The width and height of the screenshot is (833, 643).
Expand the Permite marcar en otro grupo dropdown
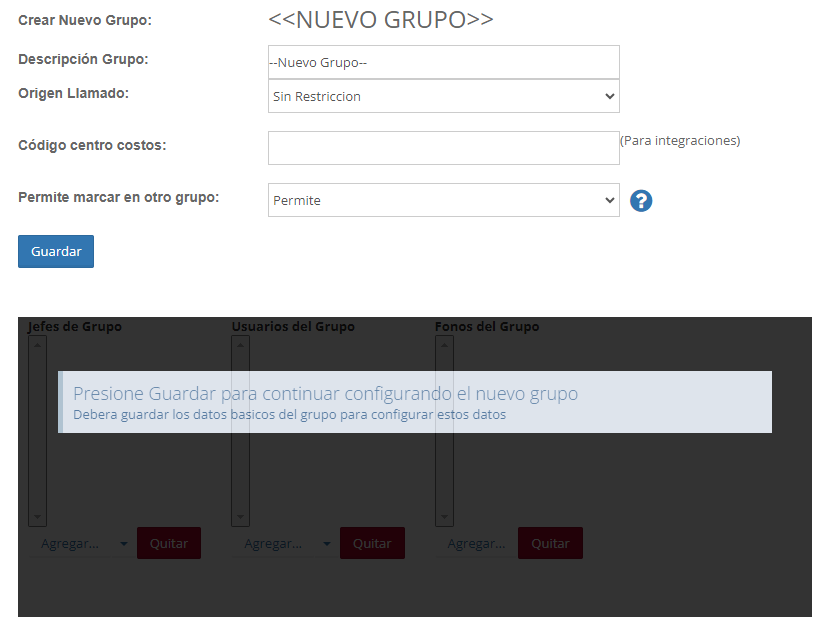click(x=443, y=200)
